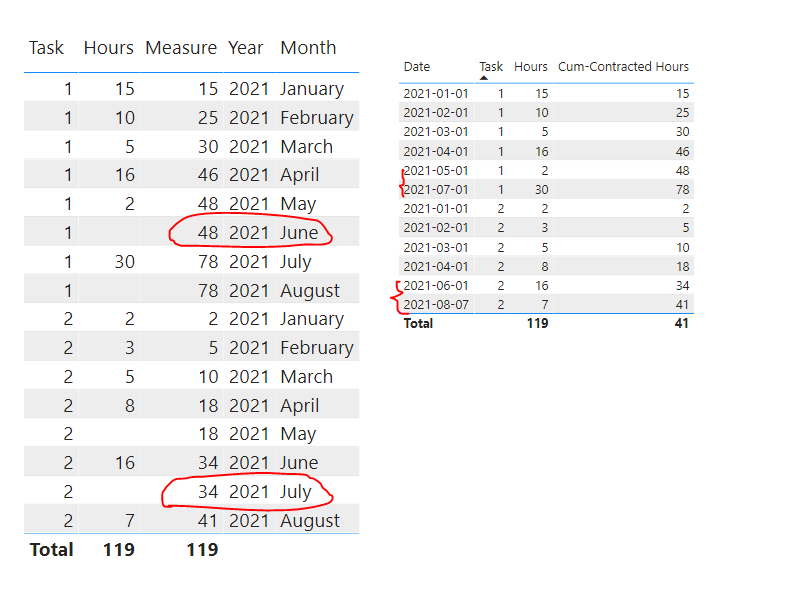This screenshot has height=602, width=812.
Task: Click the 119 total under left Hours column
Action: click(119, 550)
